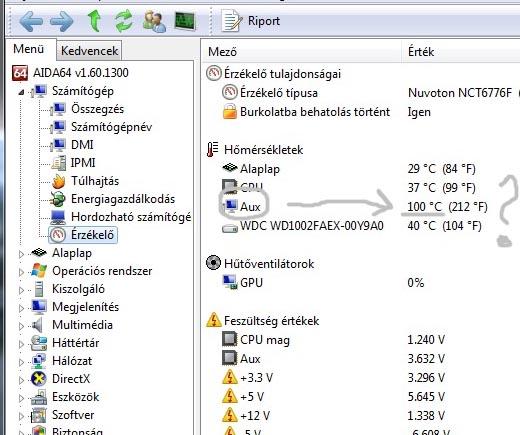
Task: Switch to the Menü tab
Action: (x=29, y=49)
